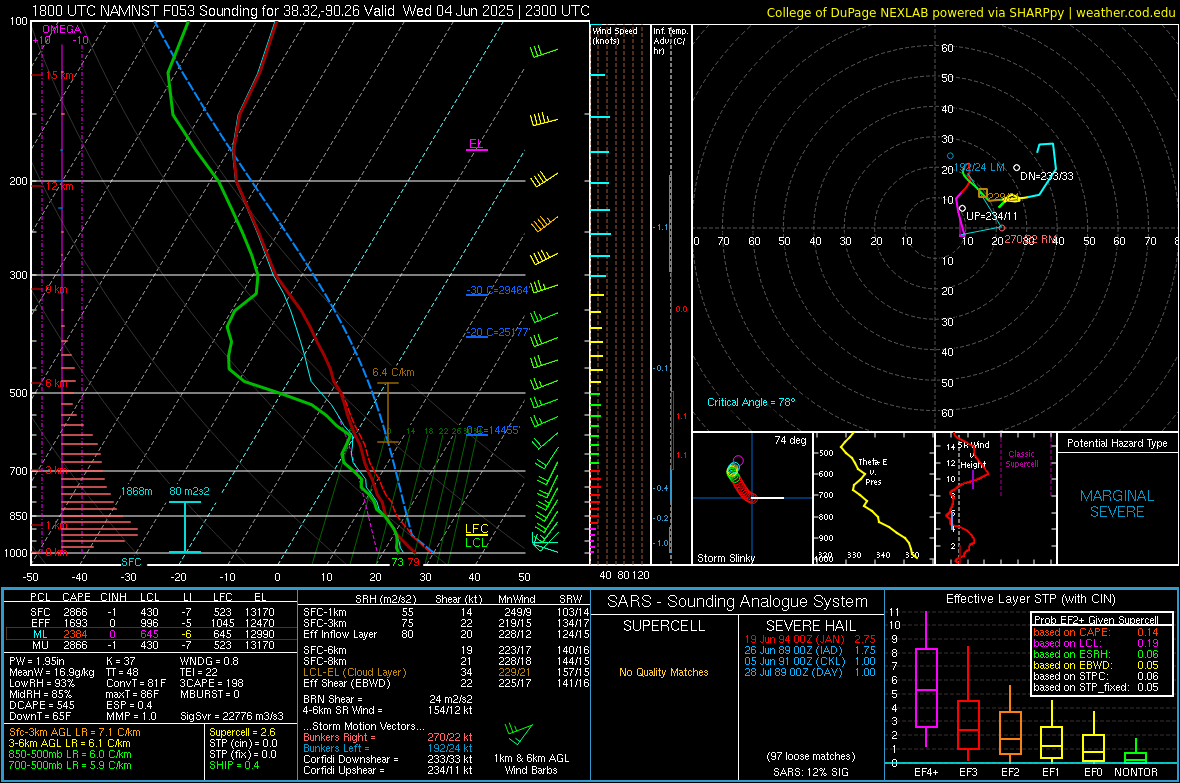
Task: Select the MU parcel row
Action: (x=150, y=645)
